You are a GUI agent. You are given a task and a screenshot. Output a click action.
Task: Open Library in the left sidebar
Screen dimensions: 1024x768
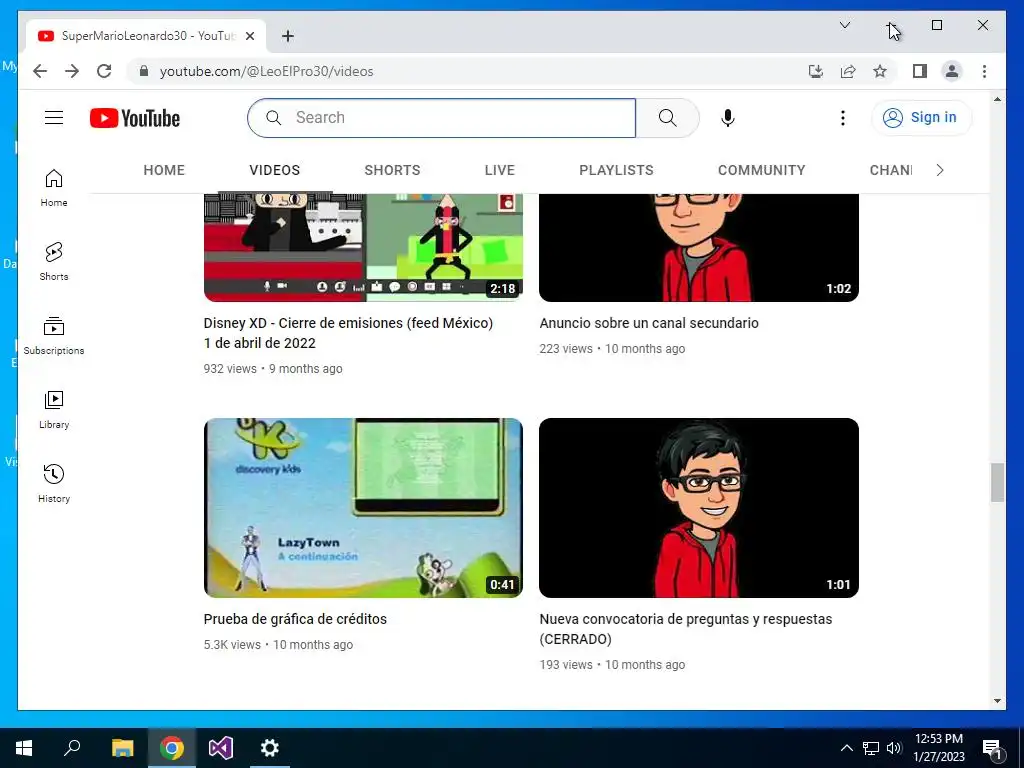point(54,410)
